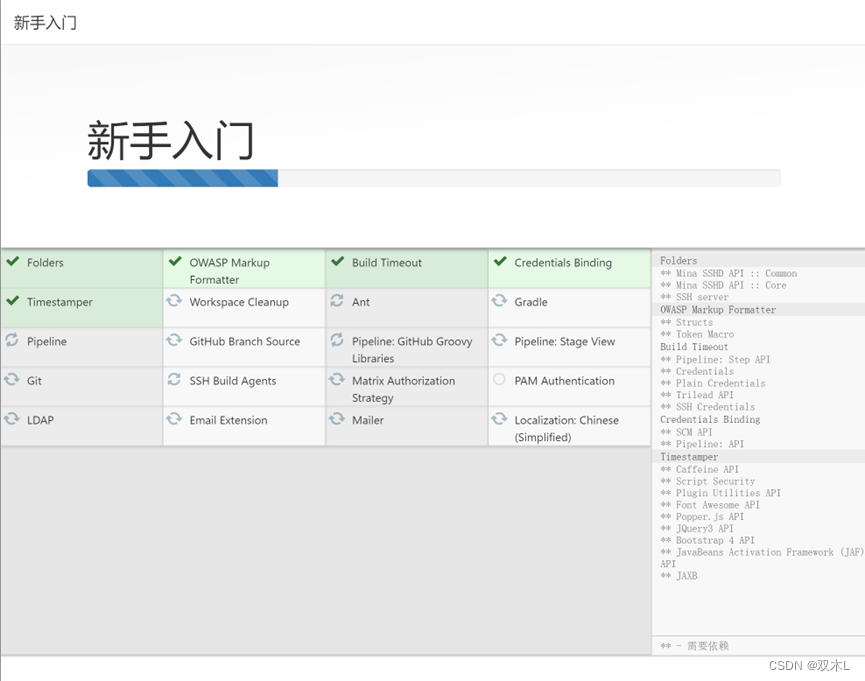Select the Build Timeout plugin name
The width and height of the screenshot is (865, 681).
387,263
